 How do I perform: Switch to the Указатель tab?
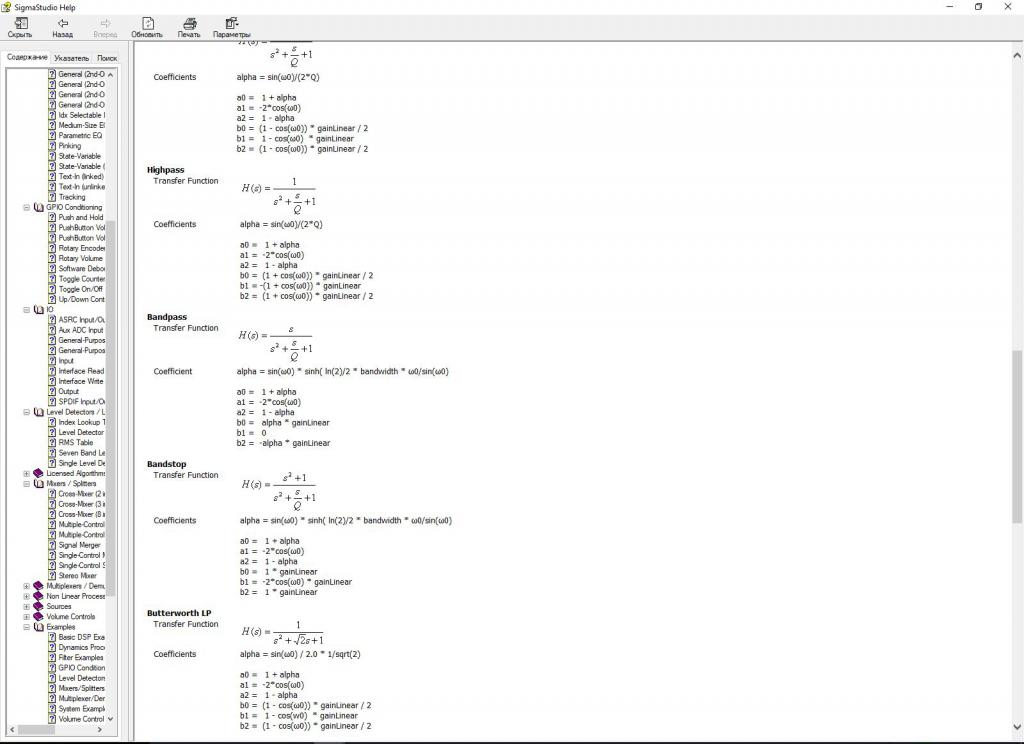click(71, 58)
